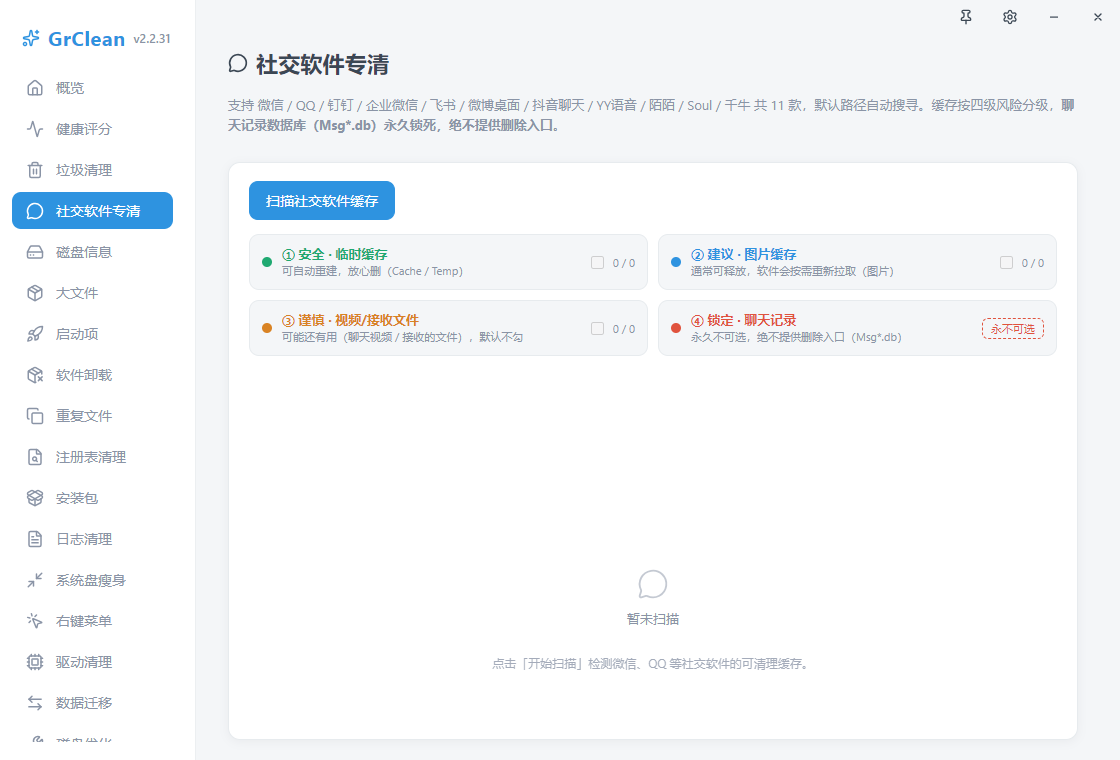Go to the 右键菜单 page
This screenshot has width=1120, height=760.
click(x=92, y=621)
